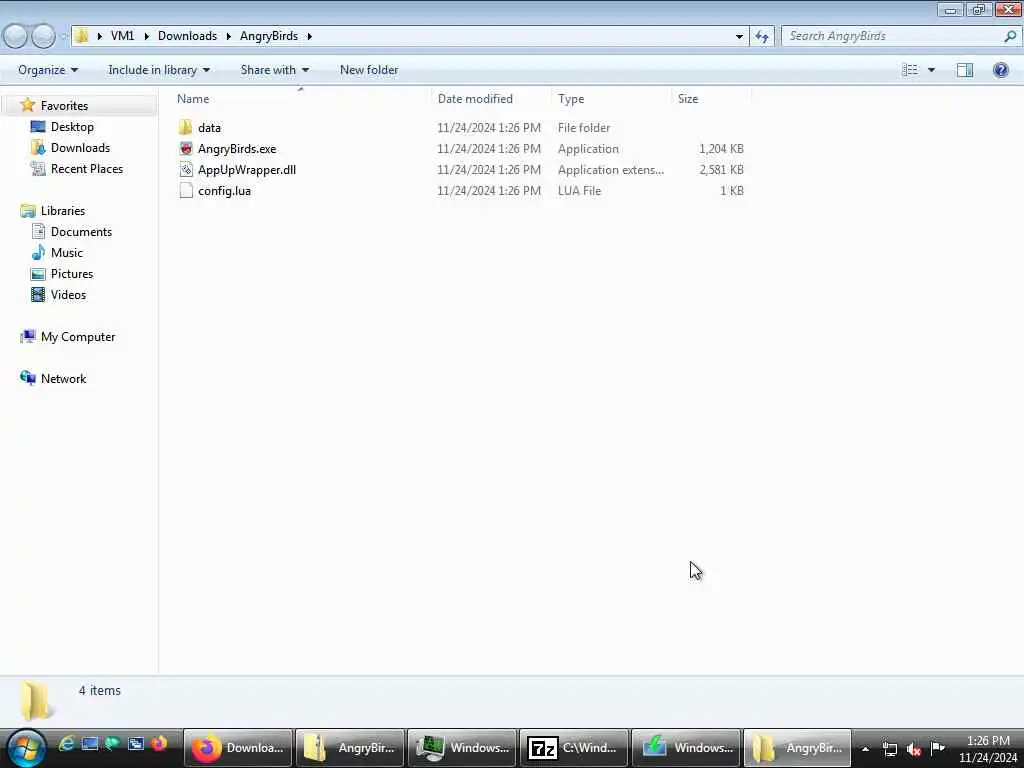Switch to 7z C:\Wind... taskbar window
This screenshot has width=1024, height=768.
click(x=573, y=748)
